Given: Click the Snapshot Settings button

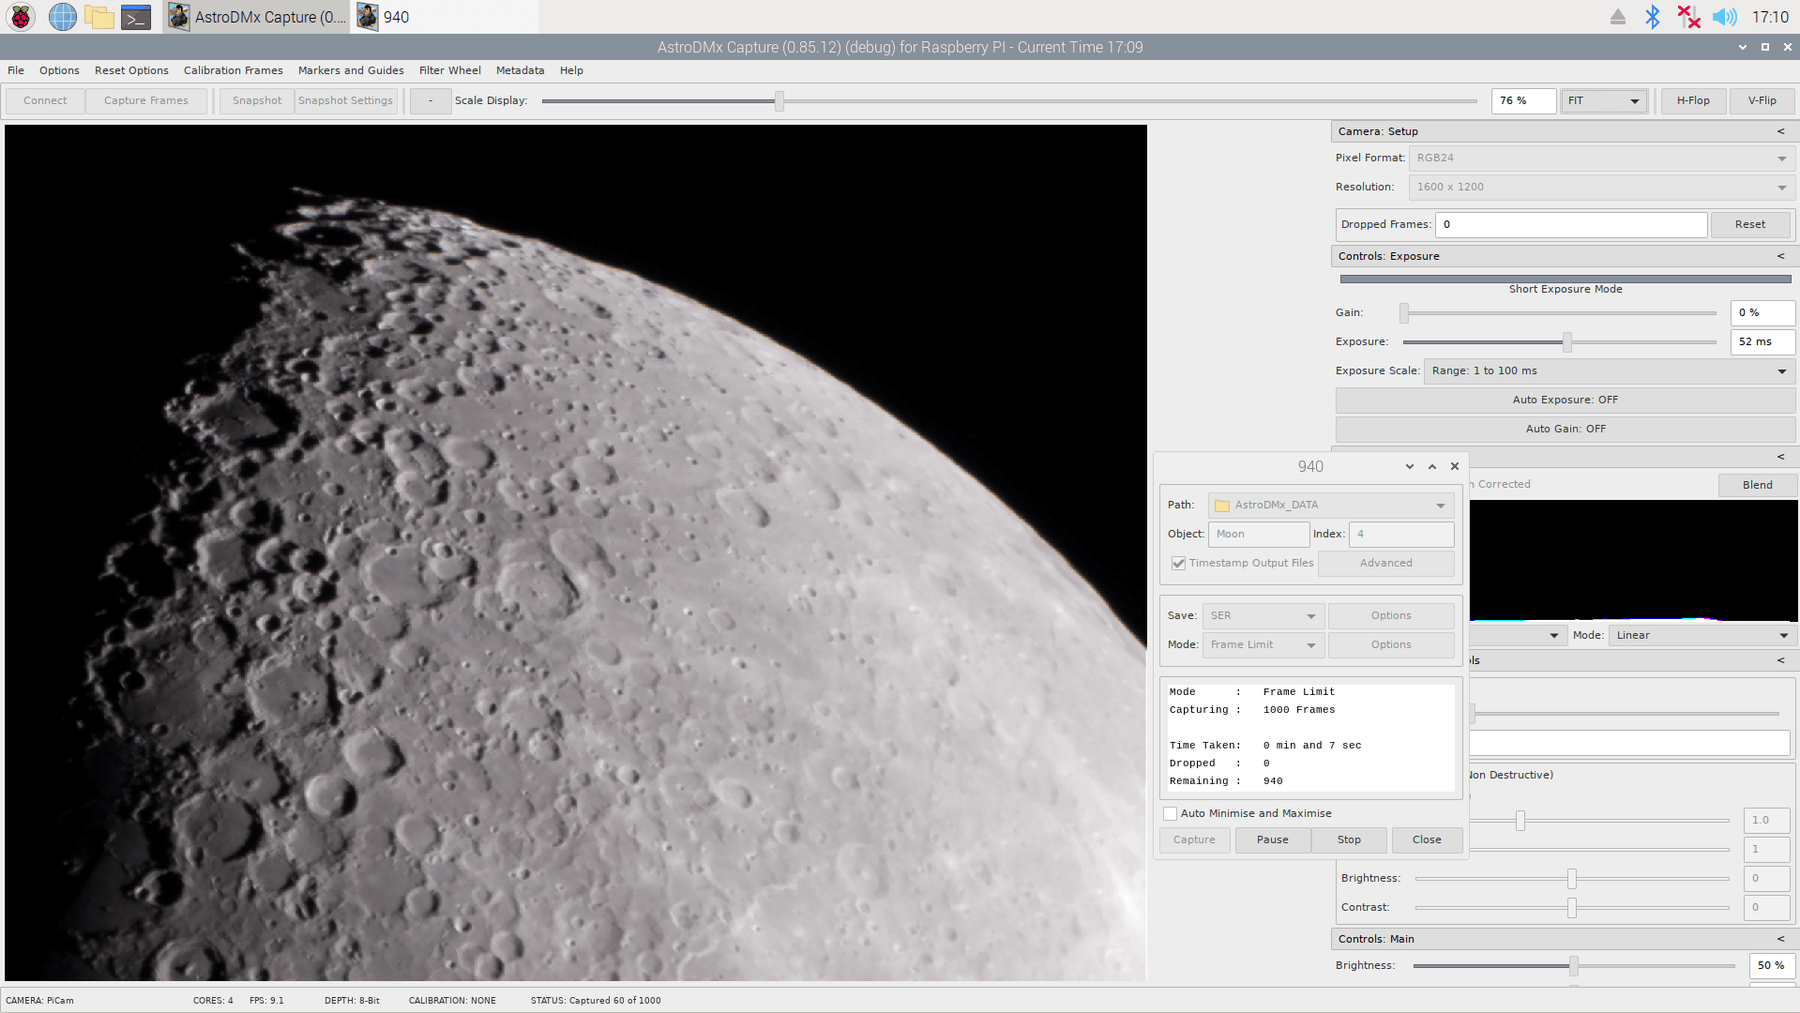Looking at the screenshot, I should (345, 100).
